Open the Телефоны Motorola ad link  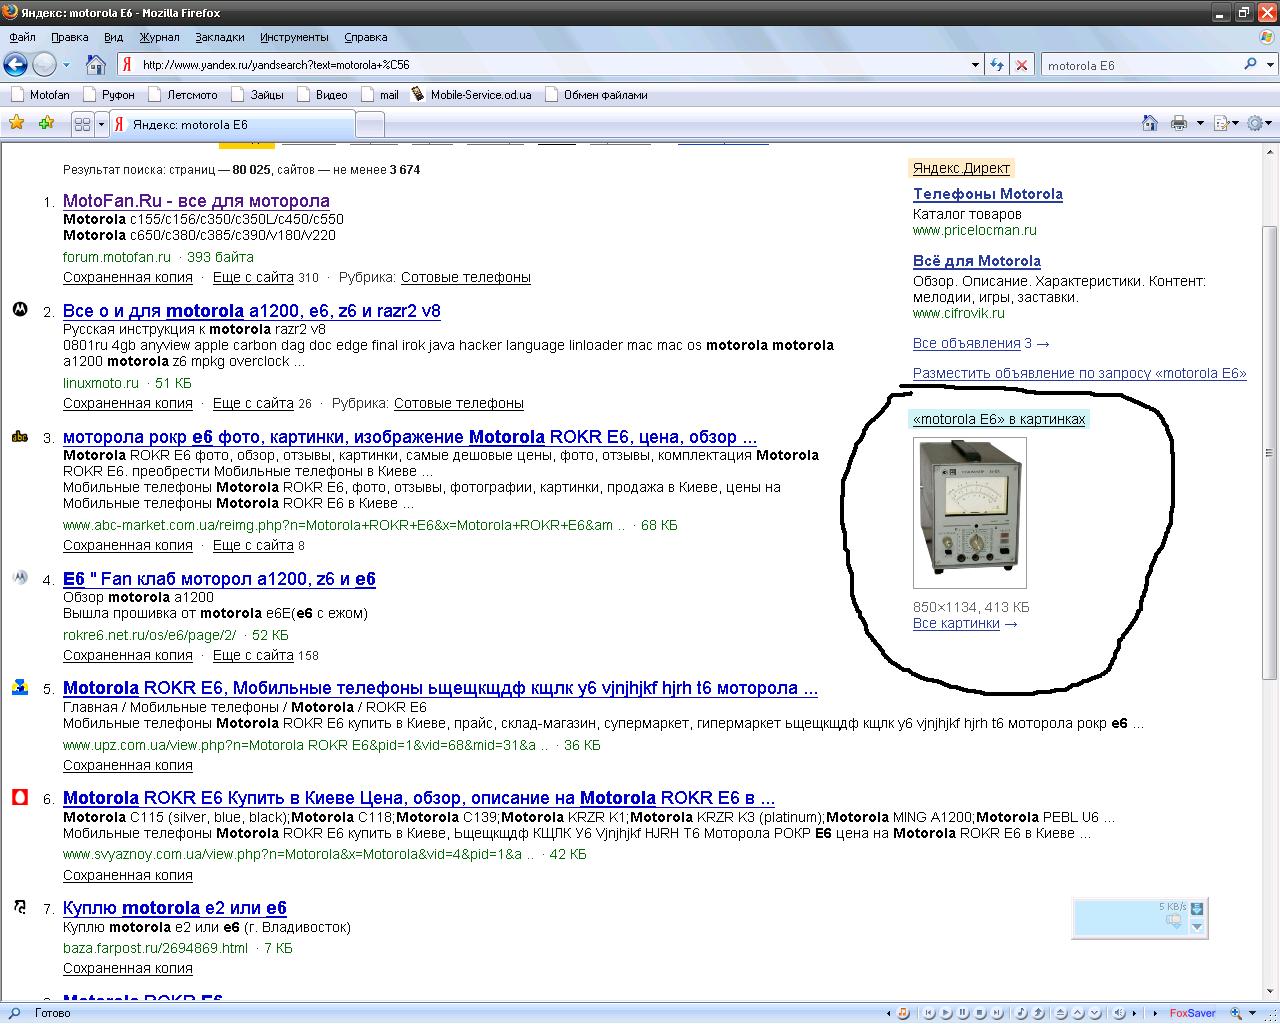[x=988, y=194]
